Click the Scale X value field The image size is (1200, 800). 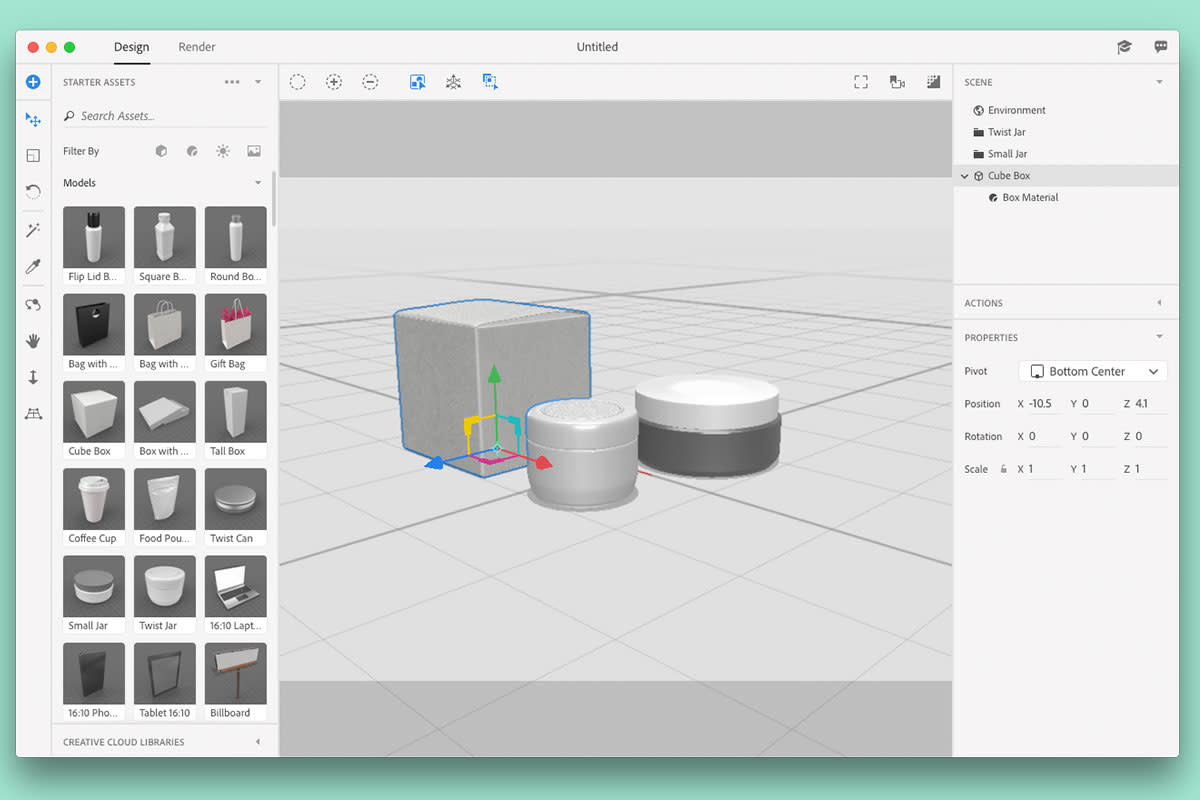1044,469
